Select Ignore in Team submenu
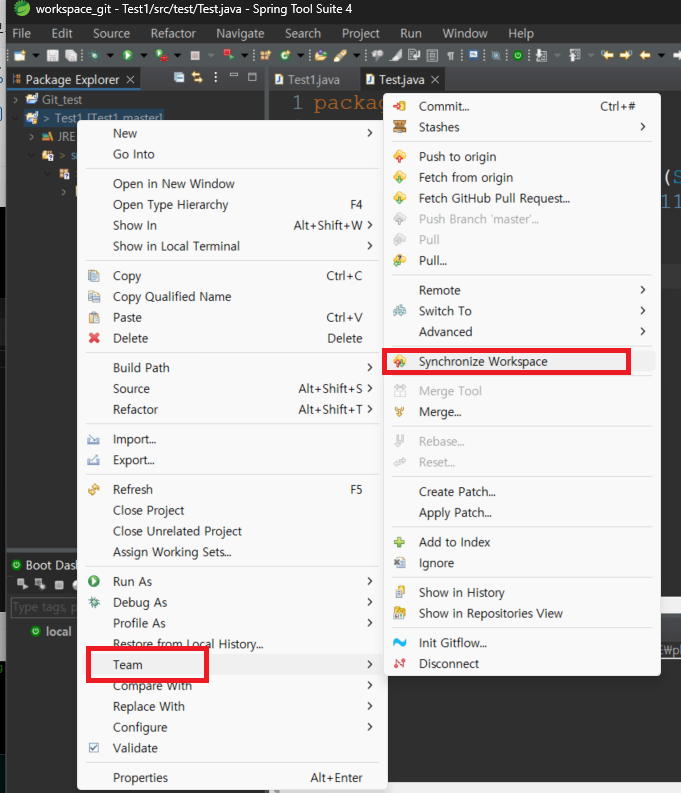 pyautogui.click(x=521, y=563)
